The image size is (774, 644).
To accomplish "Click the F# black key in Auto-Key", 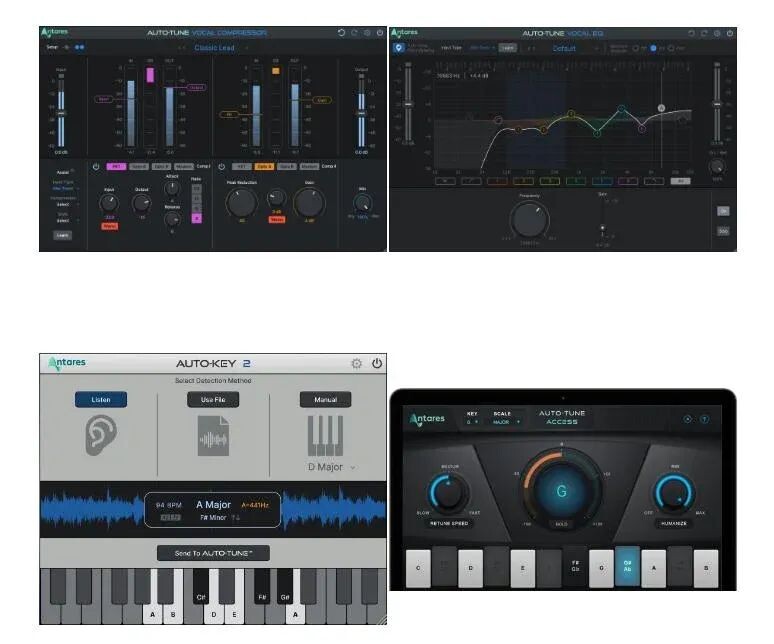I will click(262, 586).
